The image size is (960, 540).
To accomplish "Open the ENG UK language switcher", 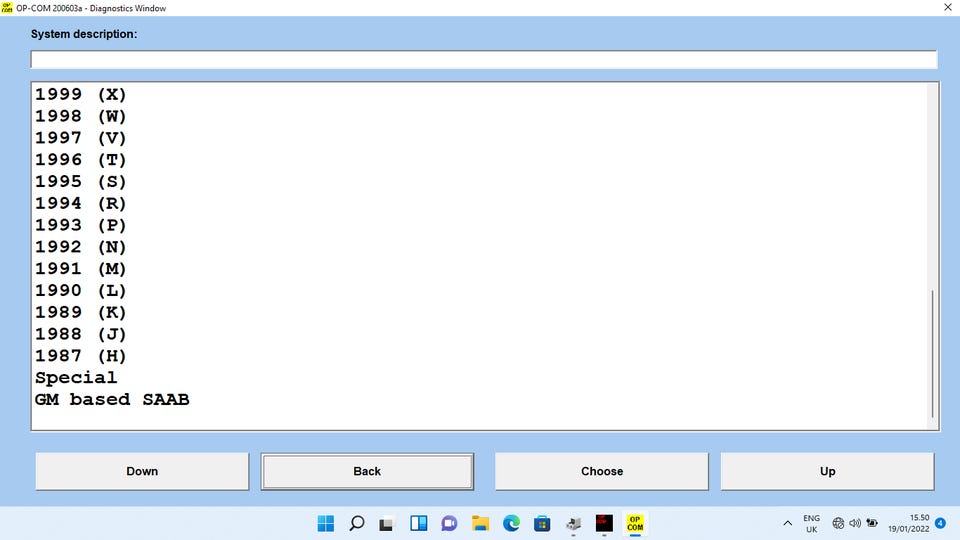I will click(x=811, y=523).
